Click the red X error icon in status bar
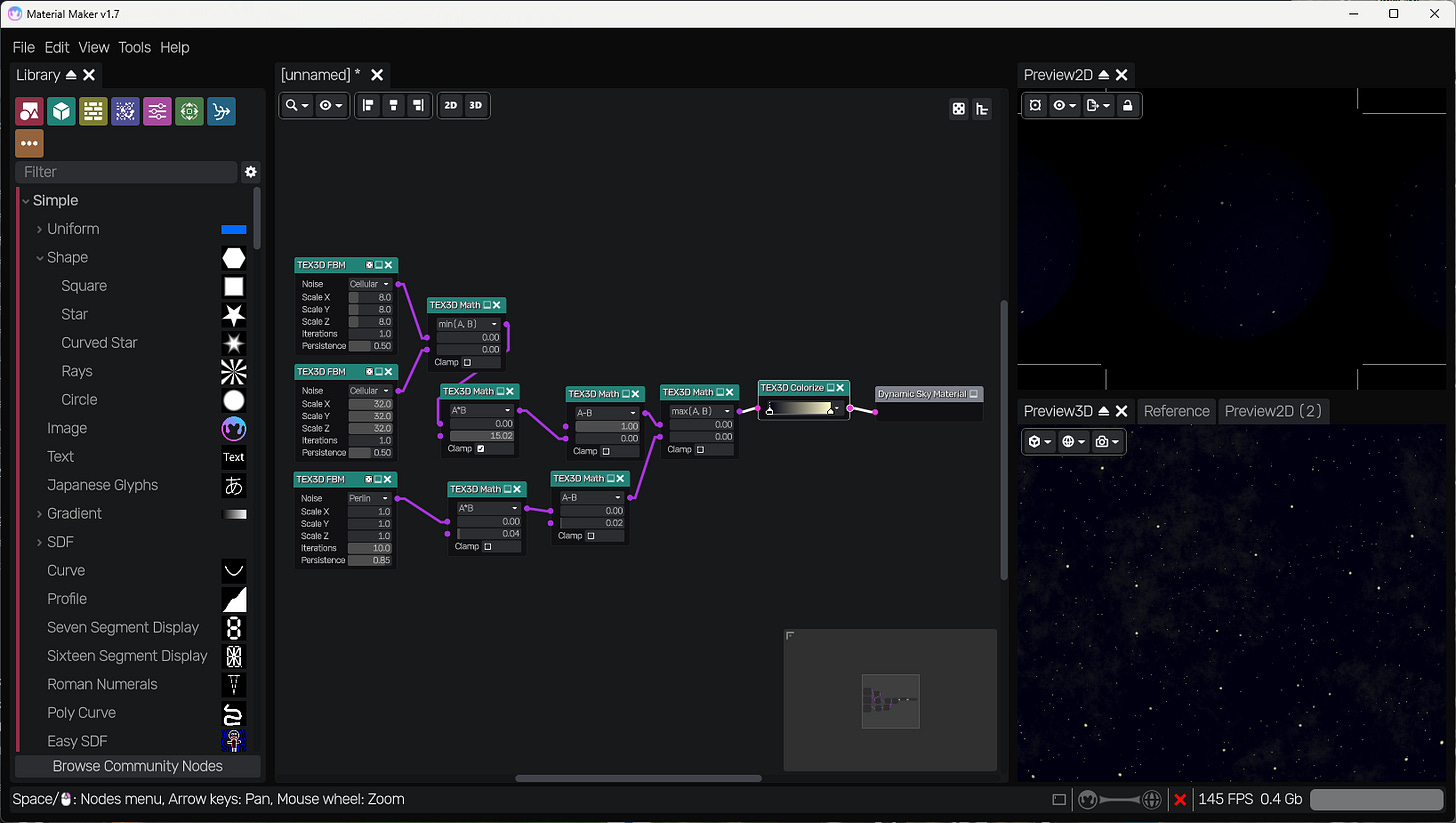Image resolution: width=1456 pixels, height=823 pixels. click(x=1181, y=799)
